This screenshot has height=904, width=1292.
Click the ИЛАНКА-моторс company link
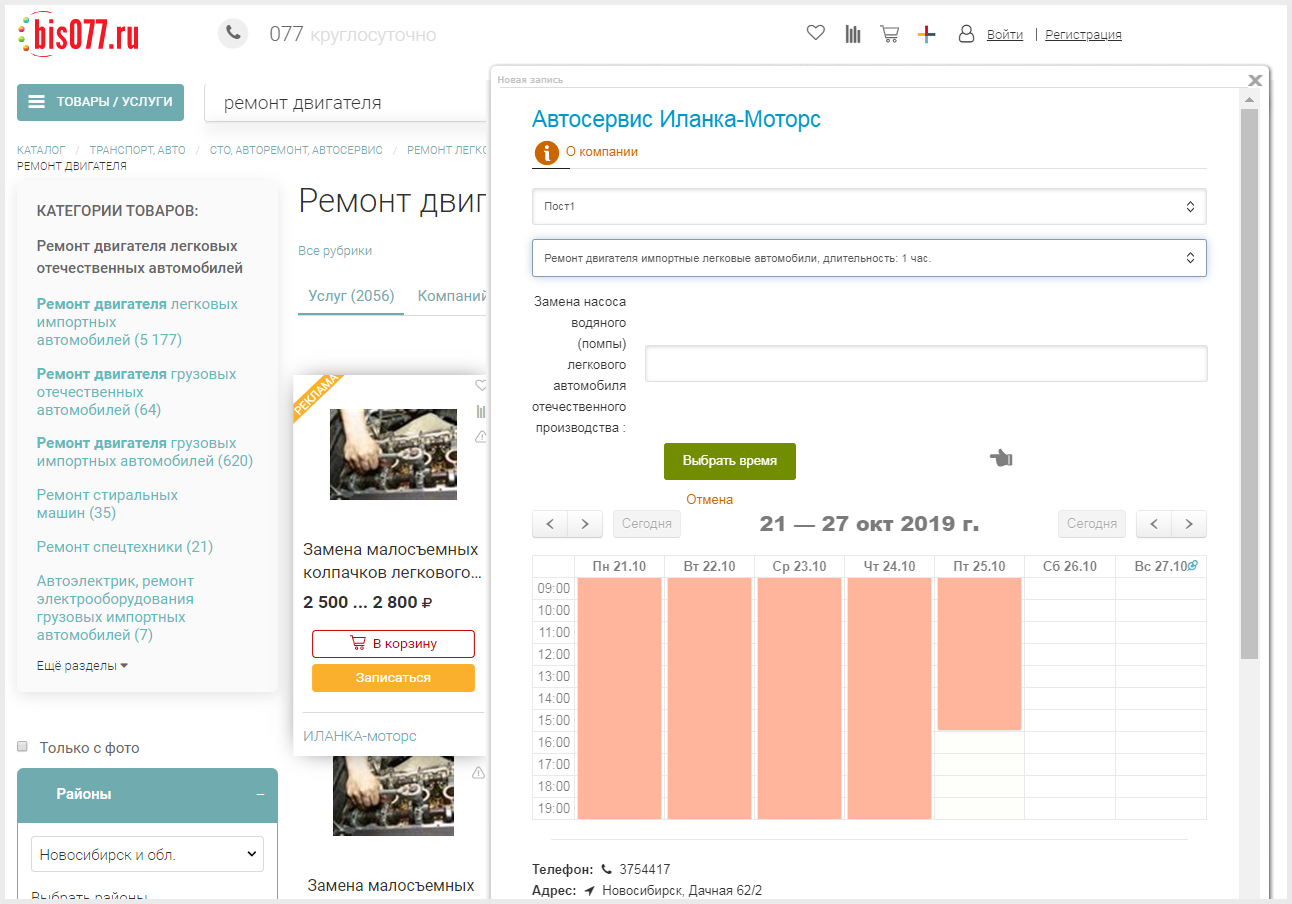coord(360,736)
